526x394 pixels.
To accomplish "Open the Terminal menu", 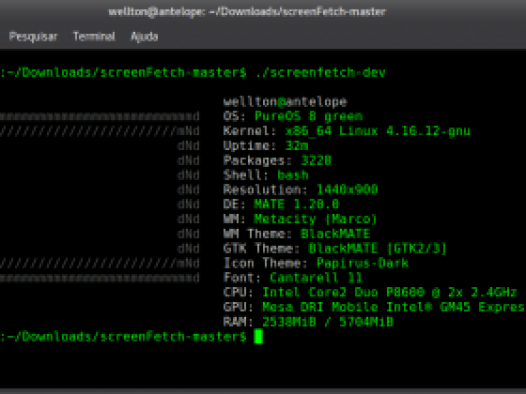I will 94,36.
